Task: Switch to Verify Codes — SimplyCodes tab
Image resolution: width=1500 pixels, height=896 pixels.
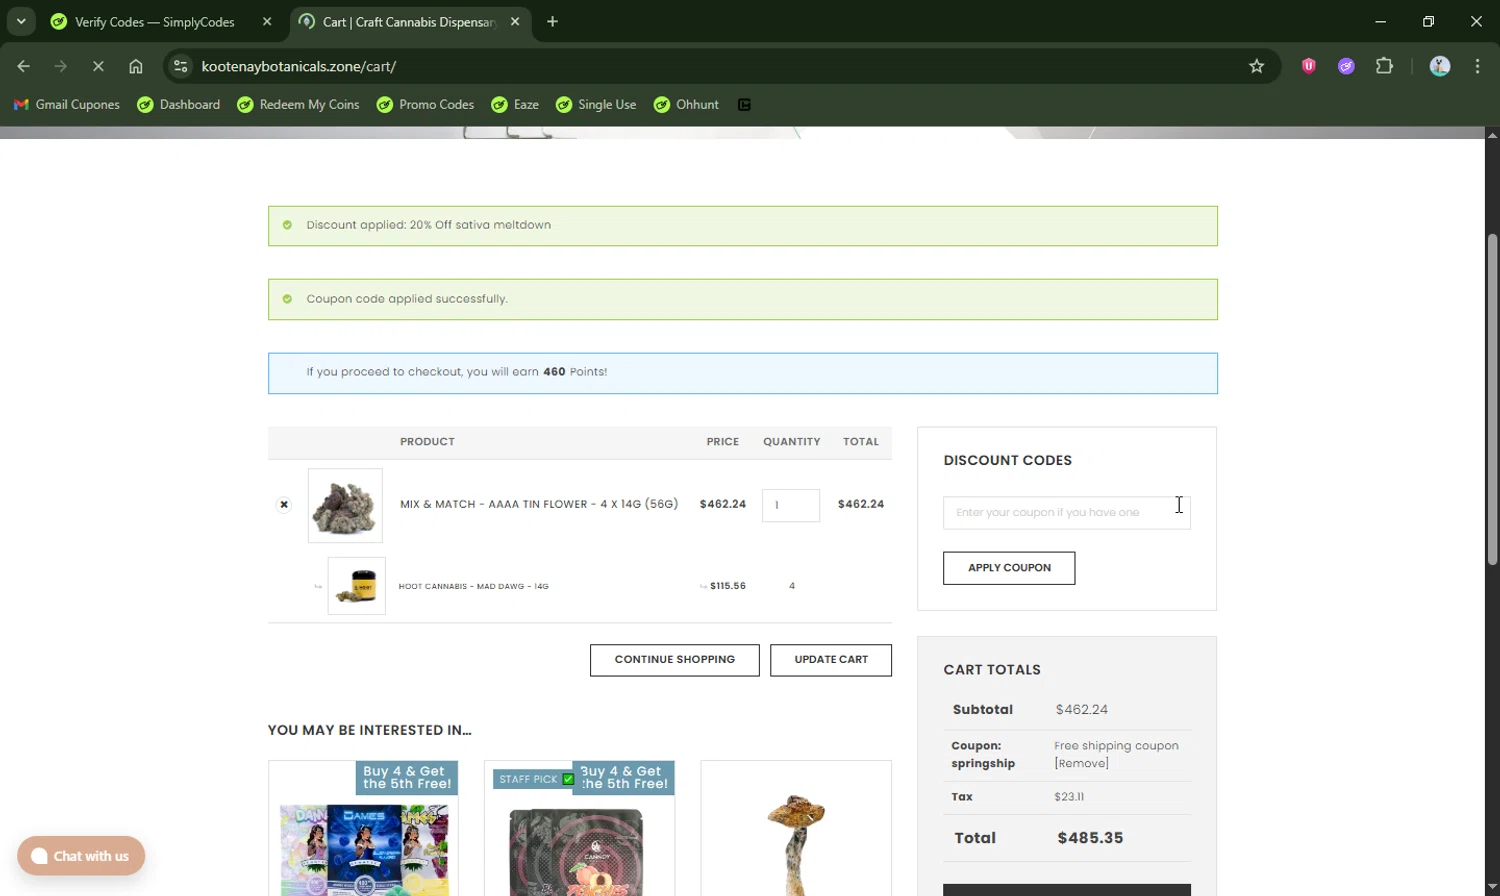Action: (155, 22)
